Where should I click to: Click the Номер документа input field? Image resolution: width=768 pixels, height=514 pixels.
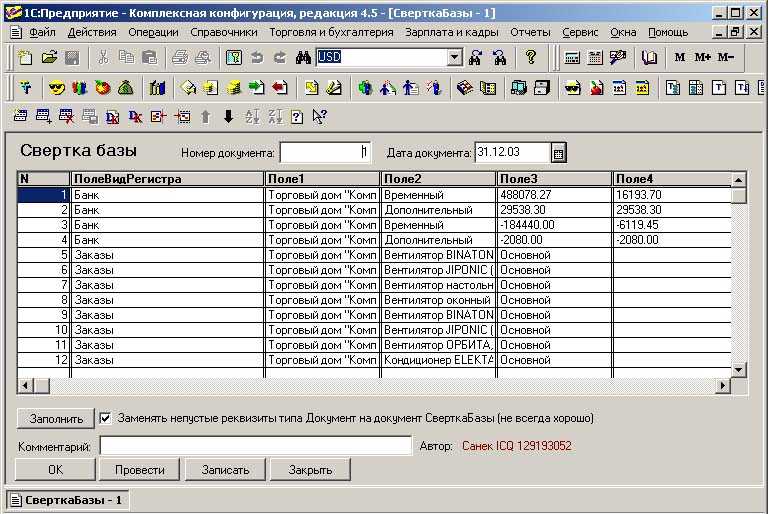[x=325, y=152]
